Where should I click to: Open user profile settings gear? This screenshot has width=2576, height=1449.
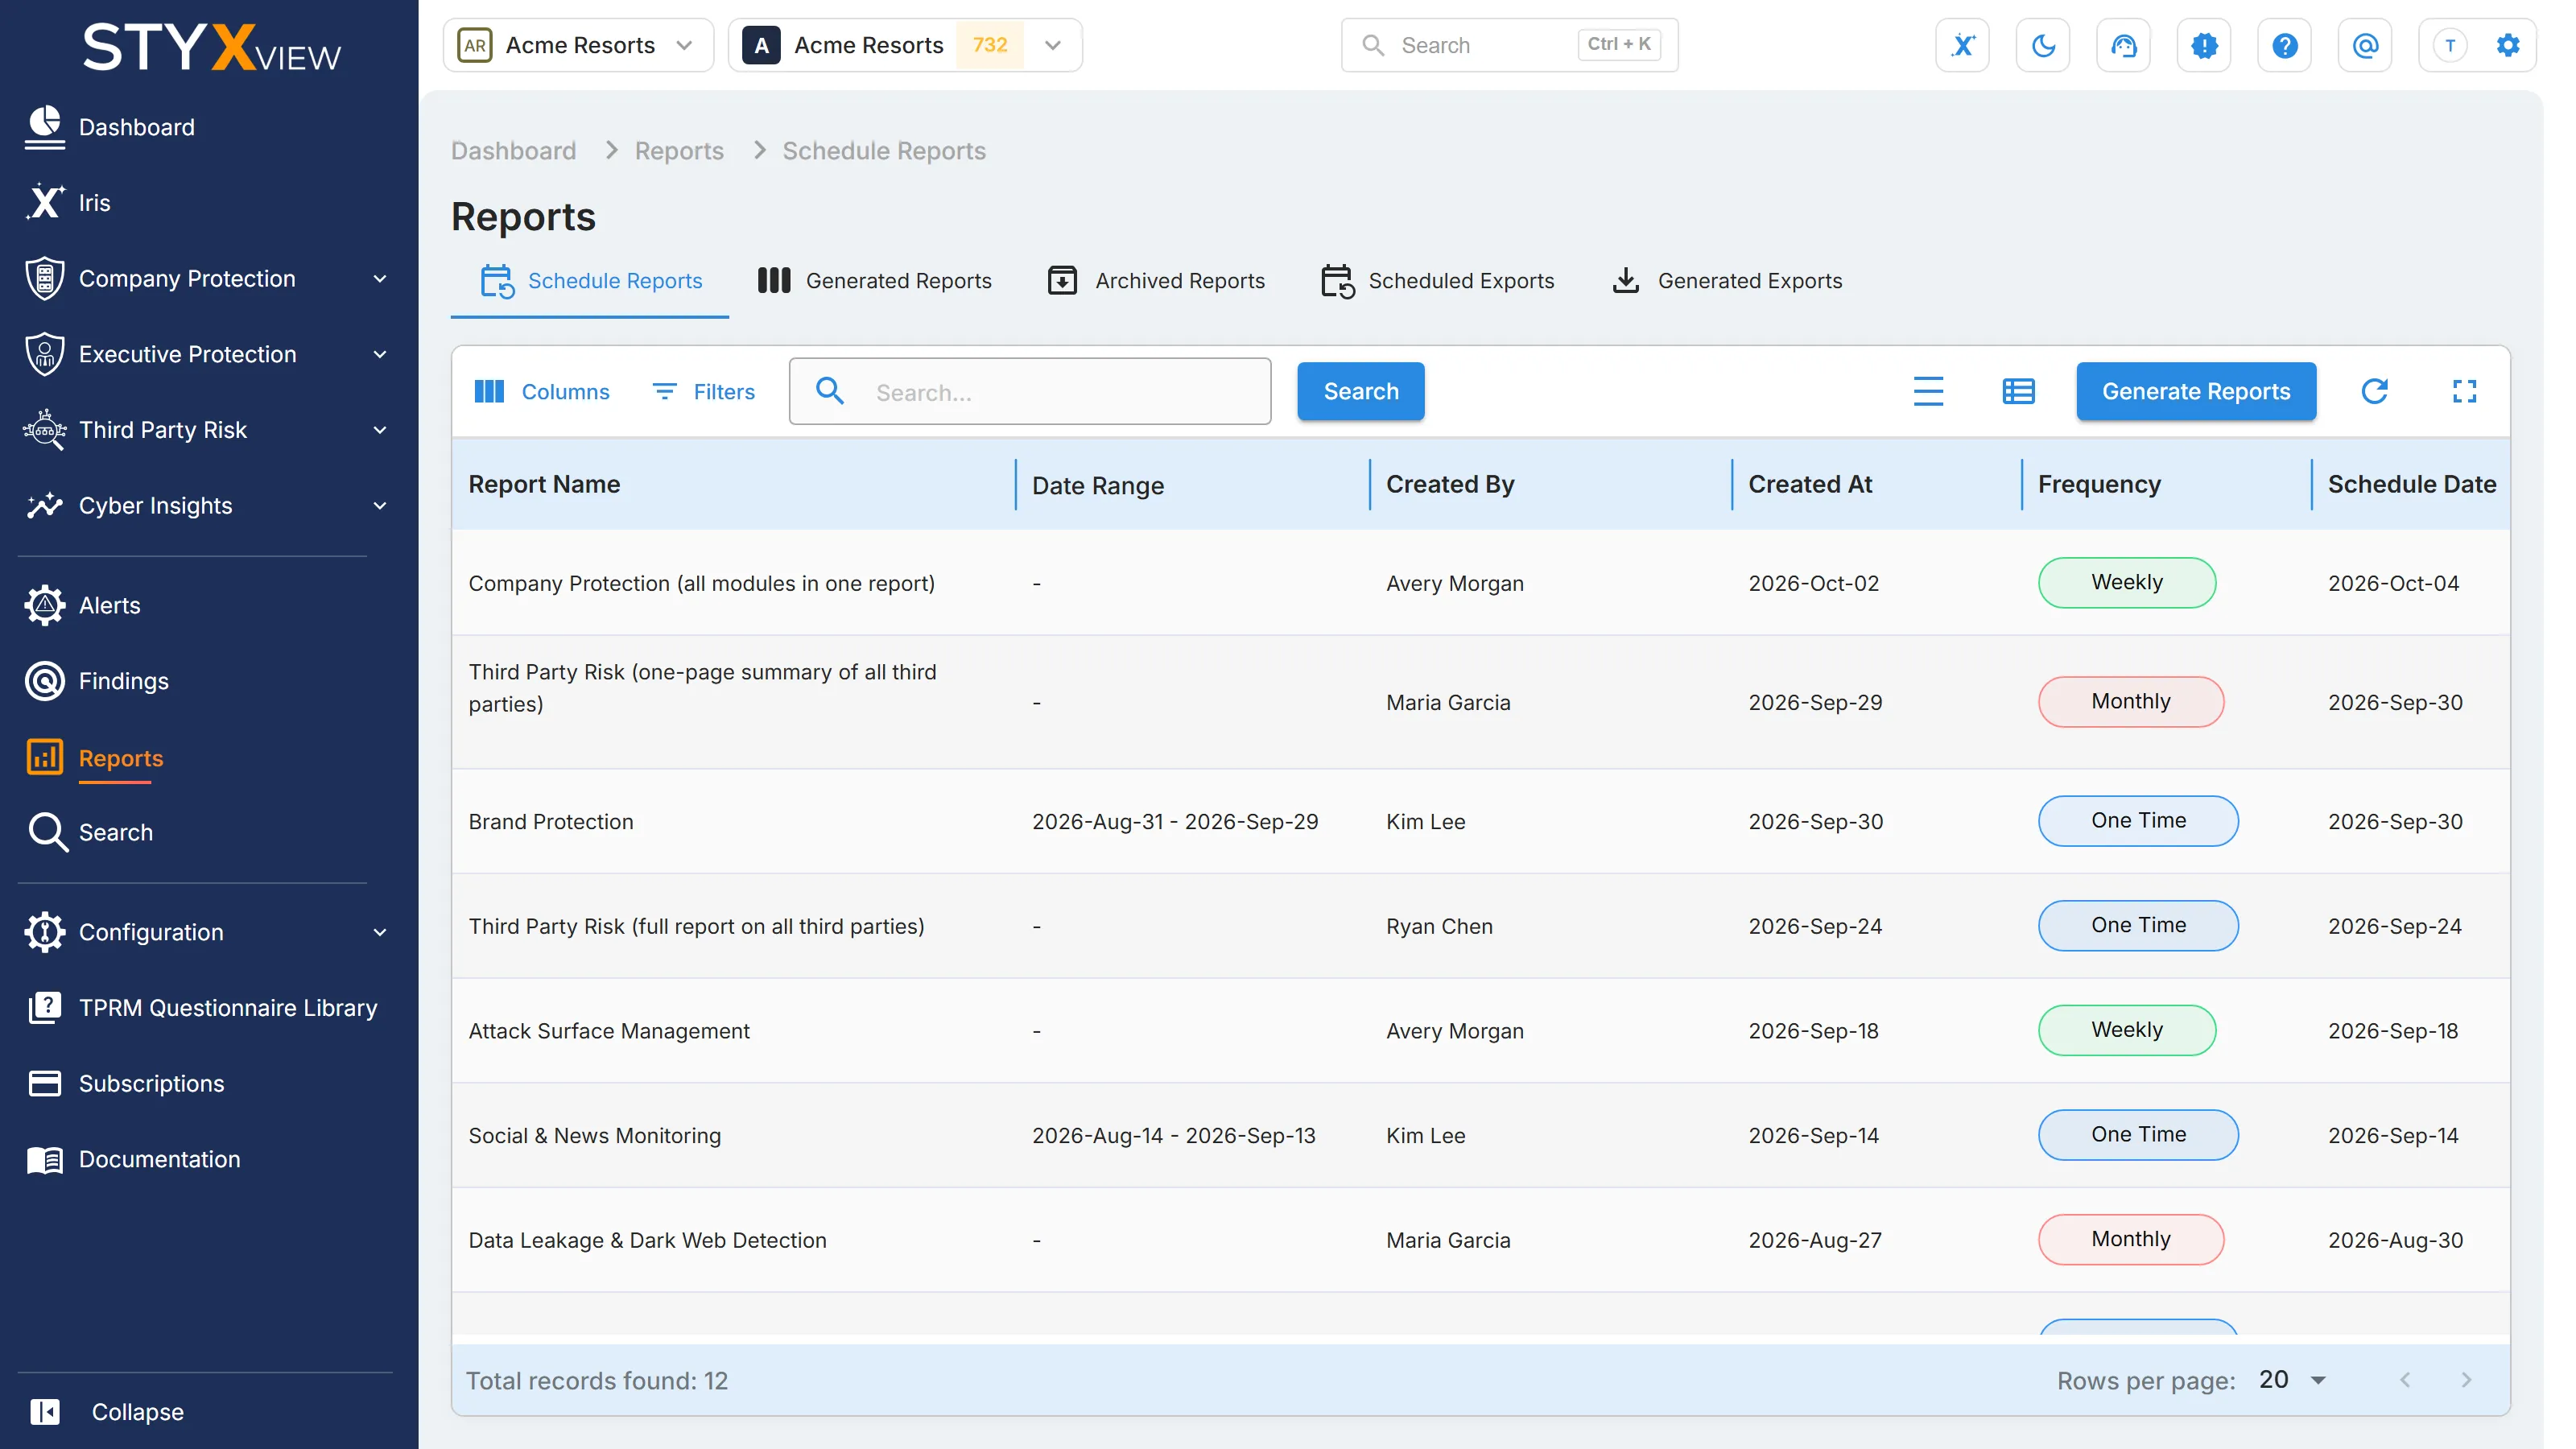(2507, 45)
